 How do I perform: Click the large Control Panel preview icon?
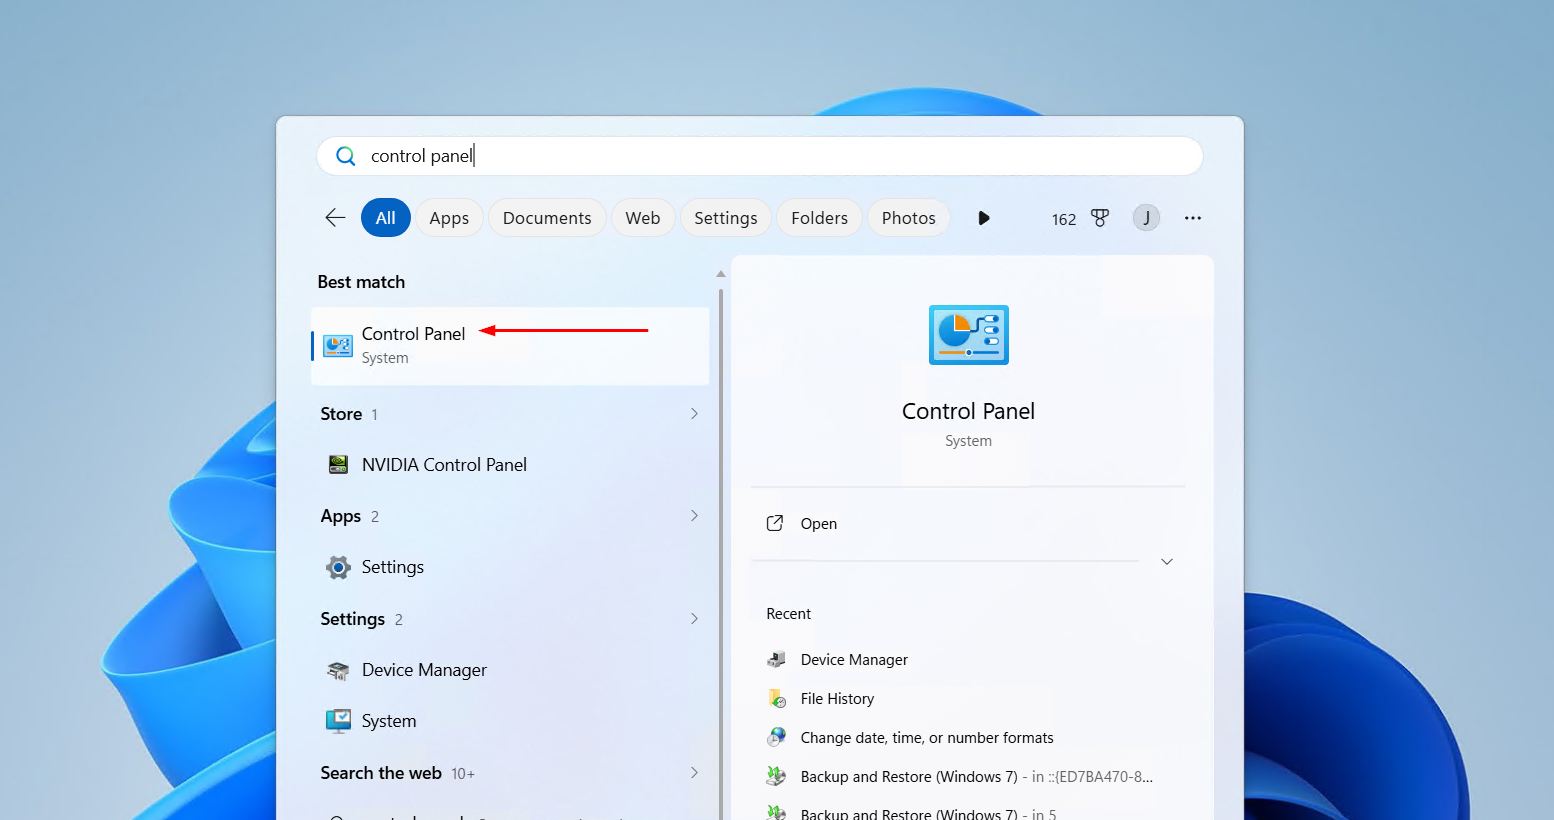[968, 335]
